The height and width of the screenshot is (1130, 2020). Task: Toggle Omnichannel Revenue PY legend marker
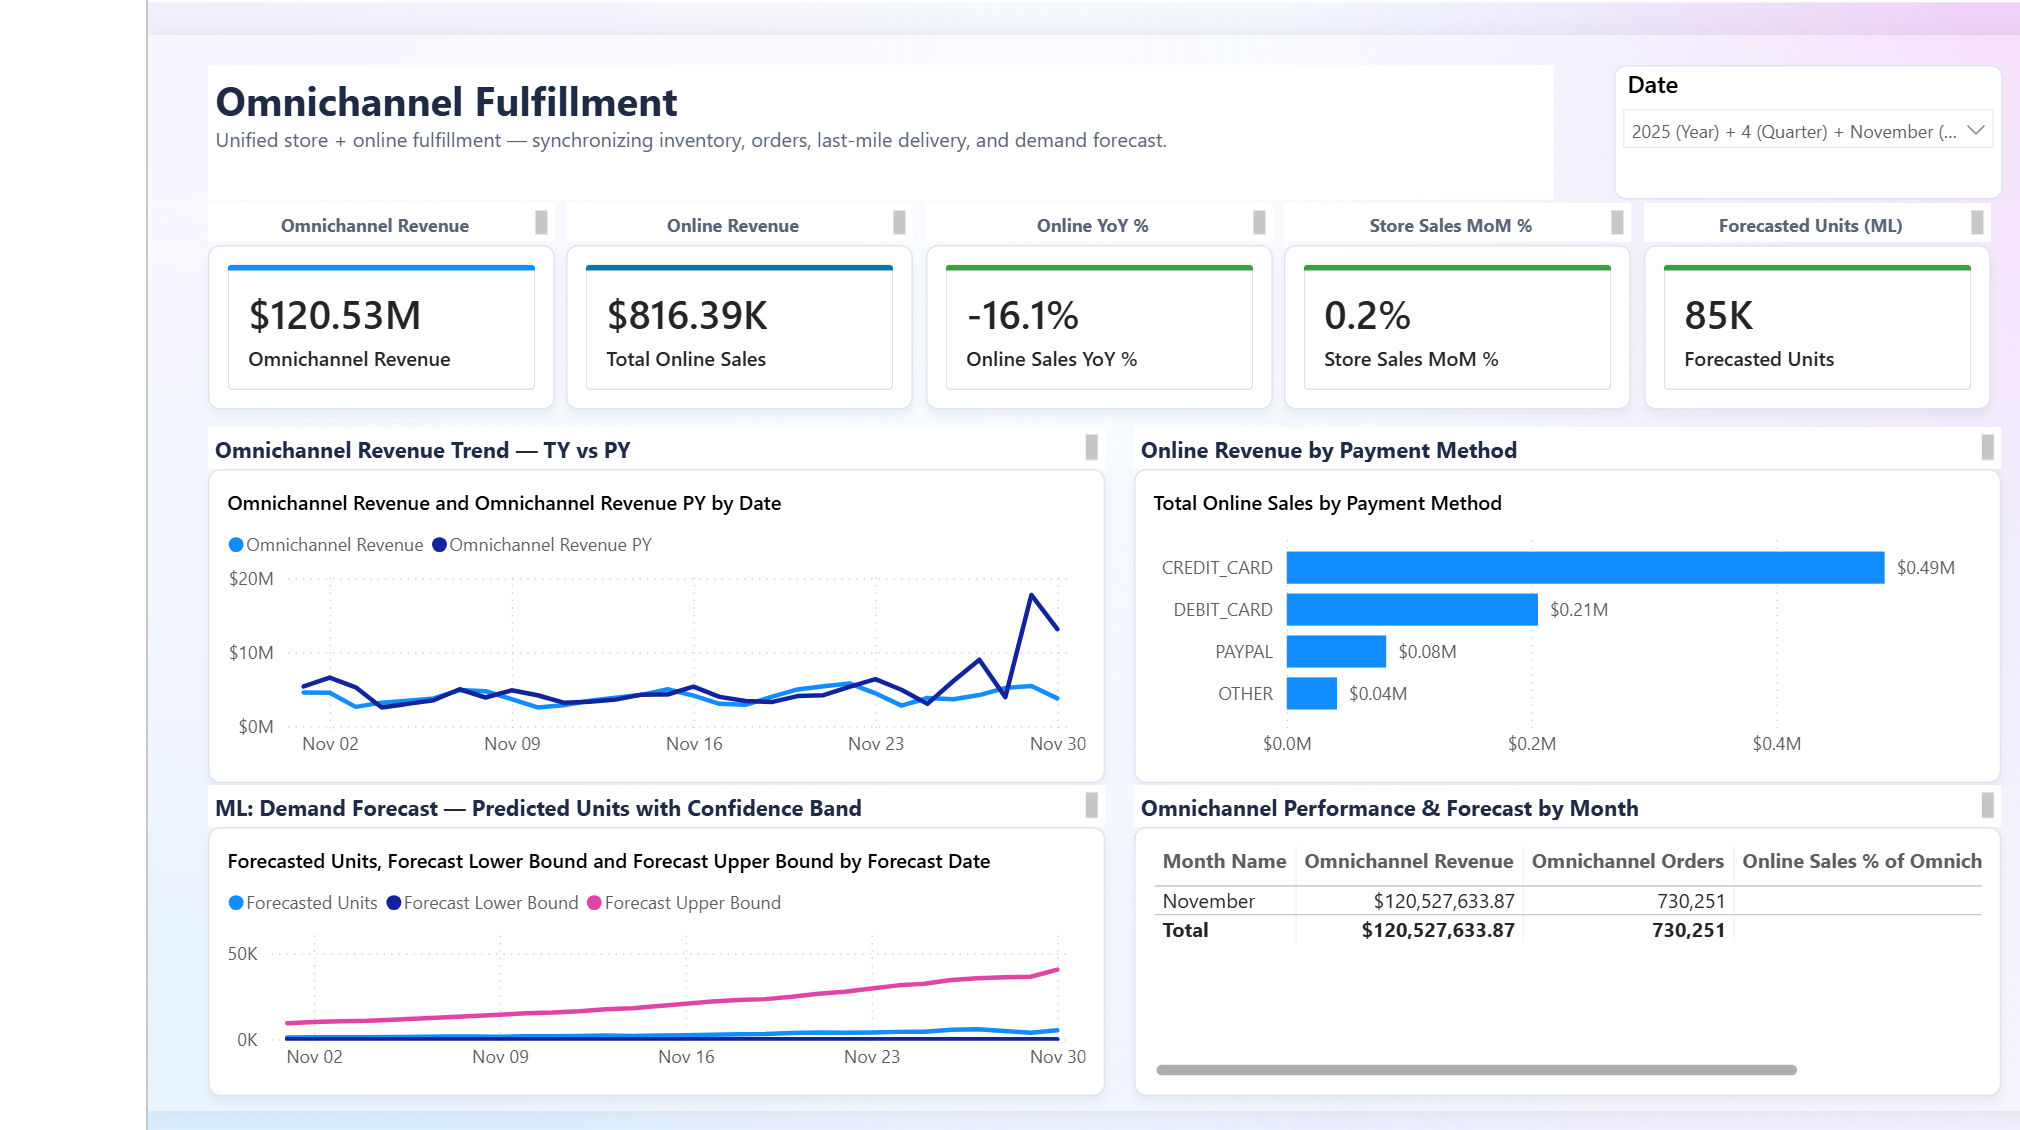click(x=439, y=545)
